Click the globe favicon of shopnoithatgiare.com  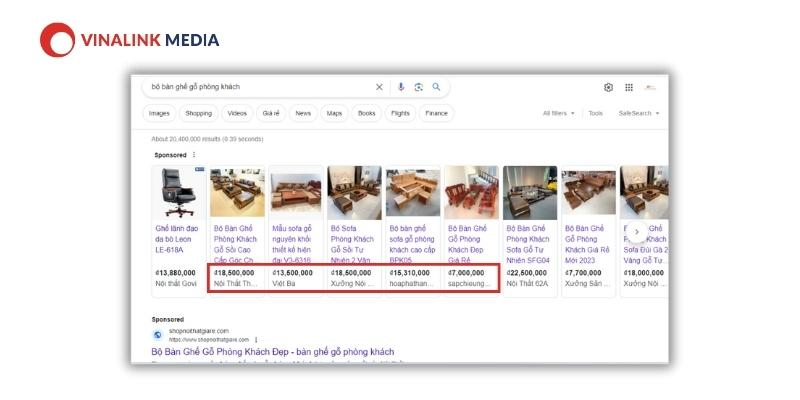[x=158, y=335]
